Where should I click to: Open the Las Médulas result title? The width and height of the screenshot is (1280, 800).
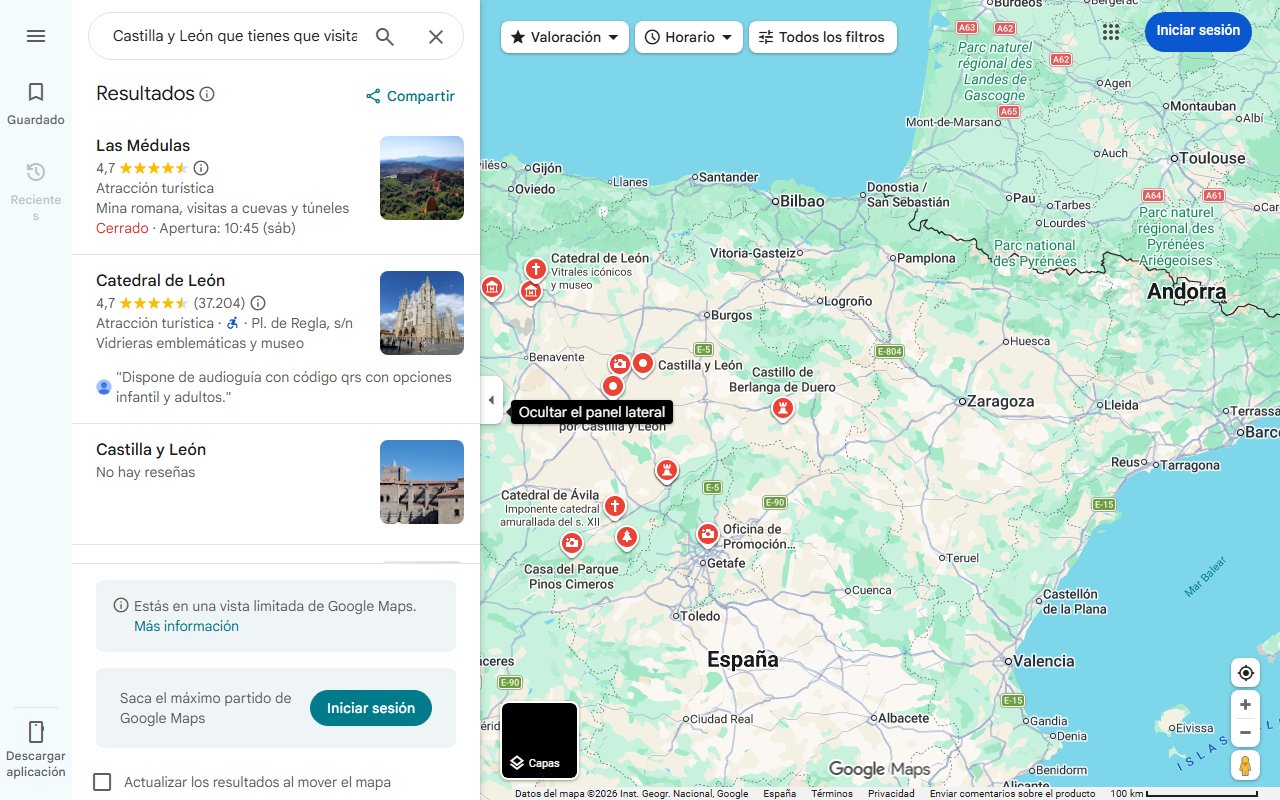[143, 145]
